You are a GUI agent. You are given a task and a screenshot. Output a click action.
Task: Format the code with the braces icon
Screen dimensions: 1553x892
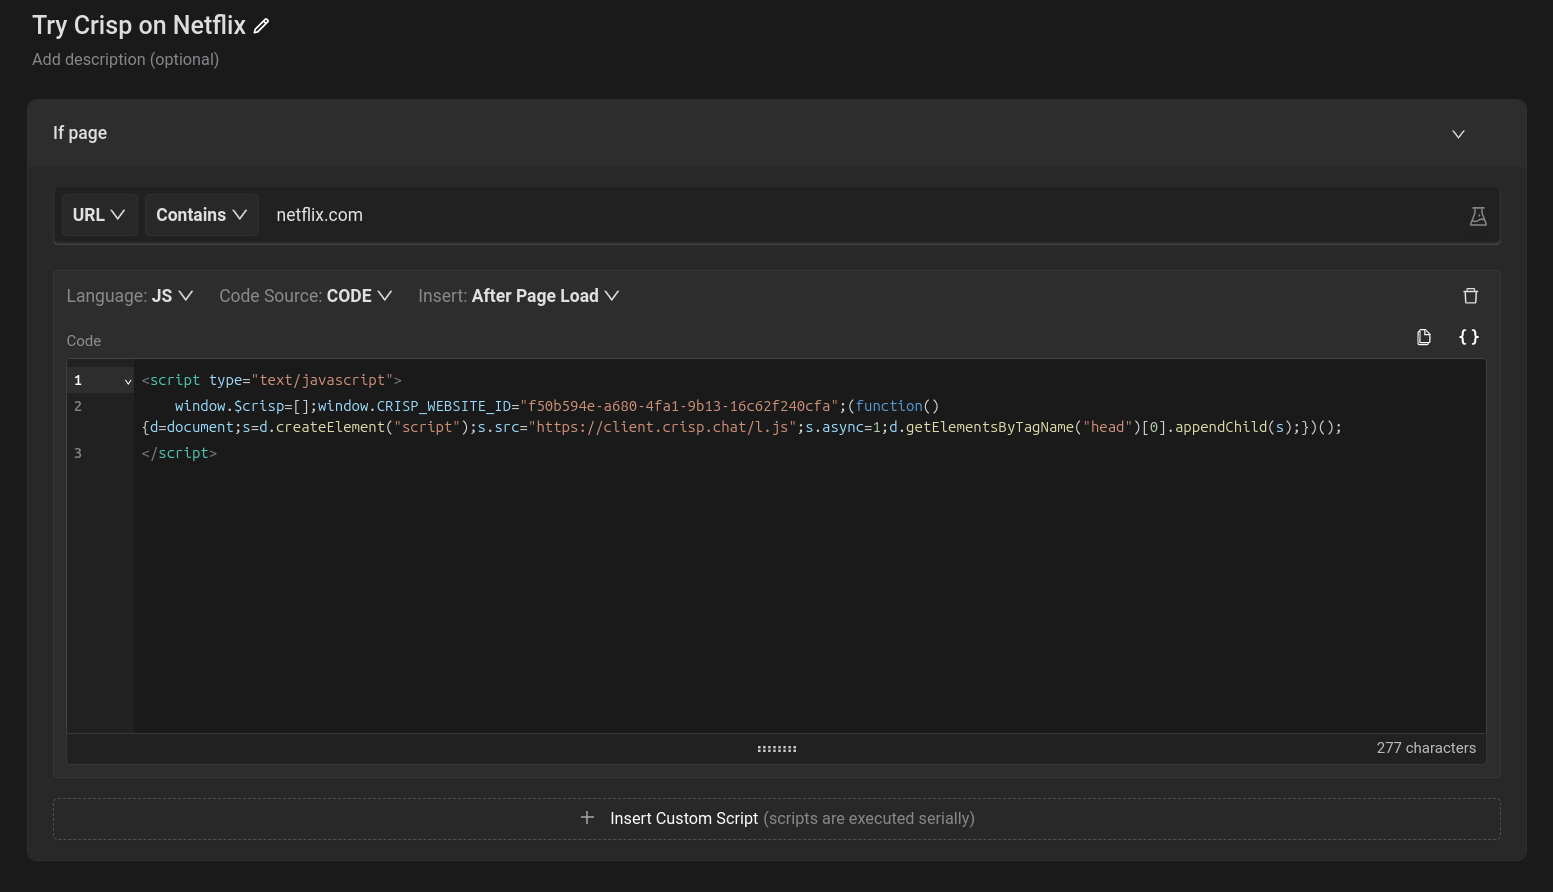[x=1468, y=337]
